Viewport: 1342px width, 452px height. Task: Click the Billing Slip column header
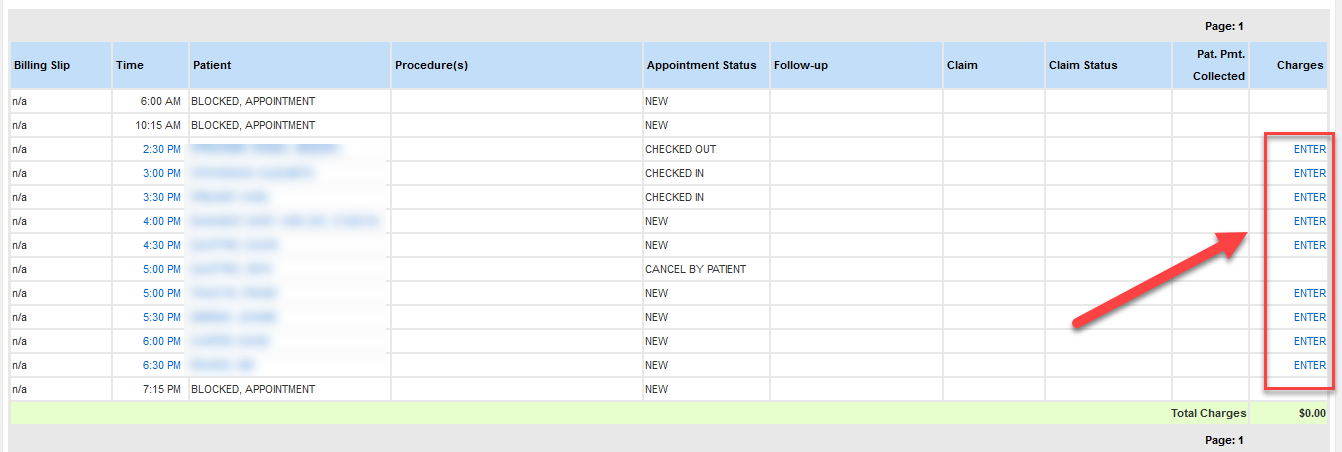click(x=42, y=65)
